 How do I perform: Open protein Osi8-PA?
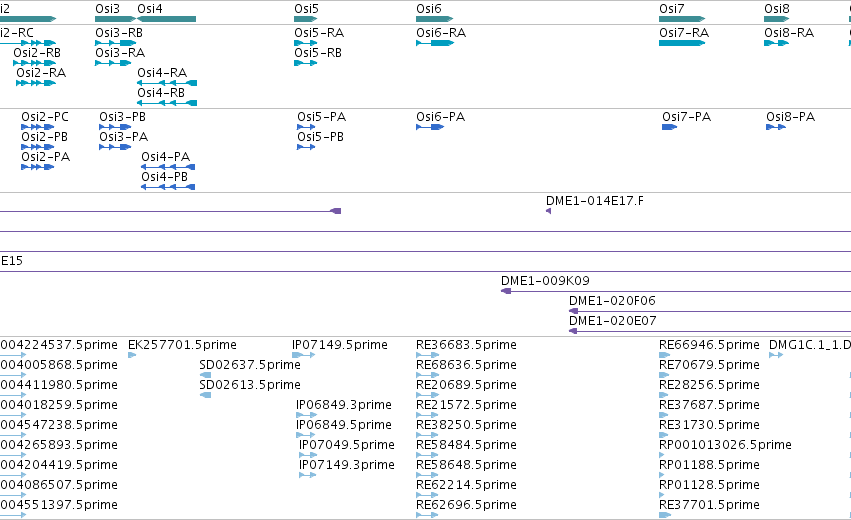coord(791,117)
